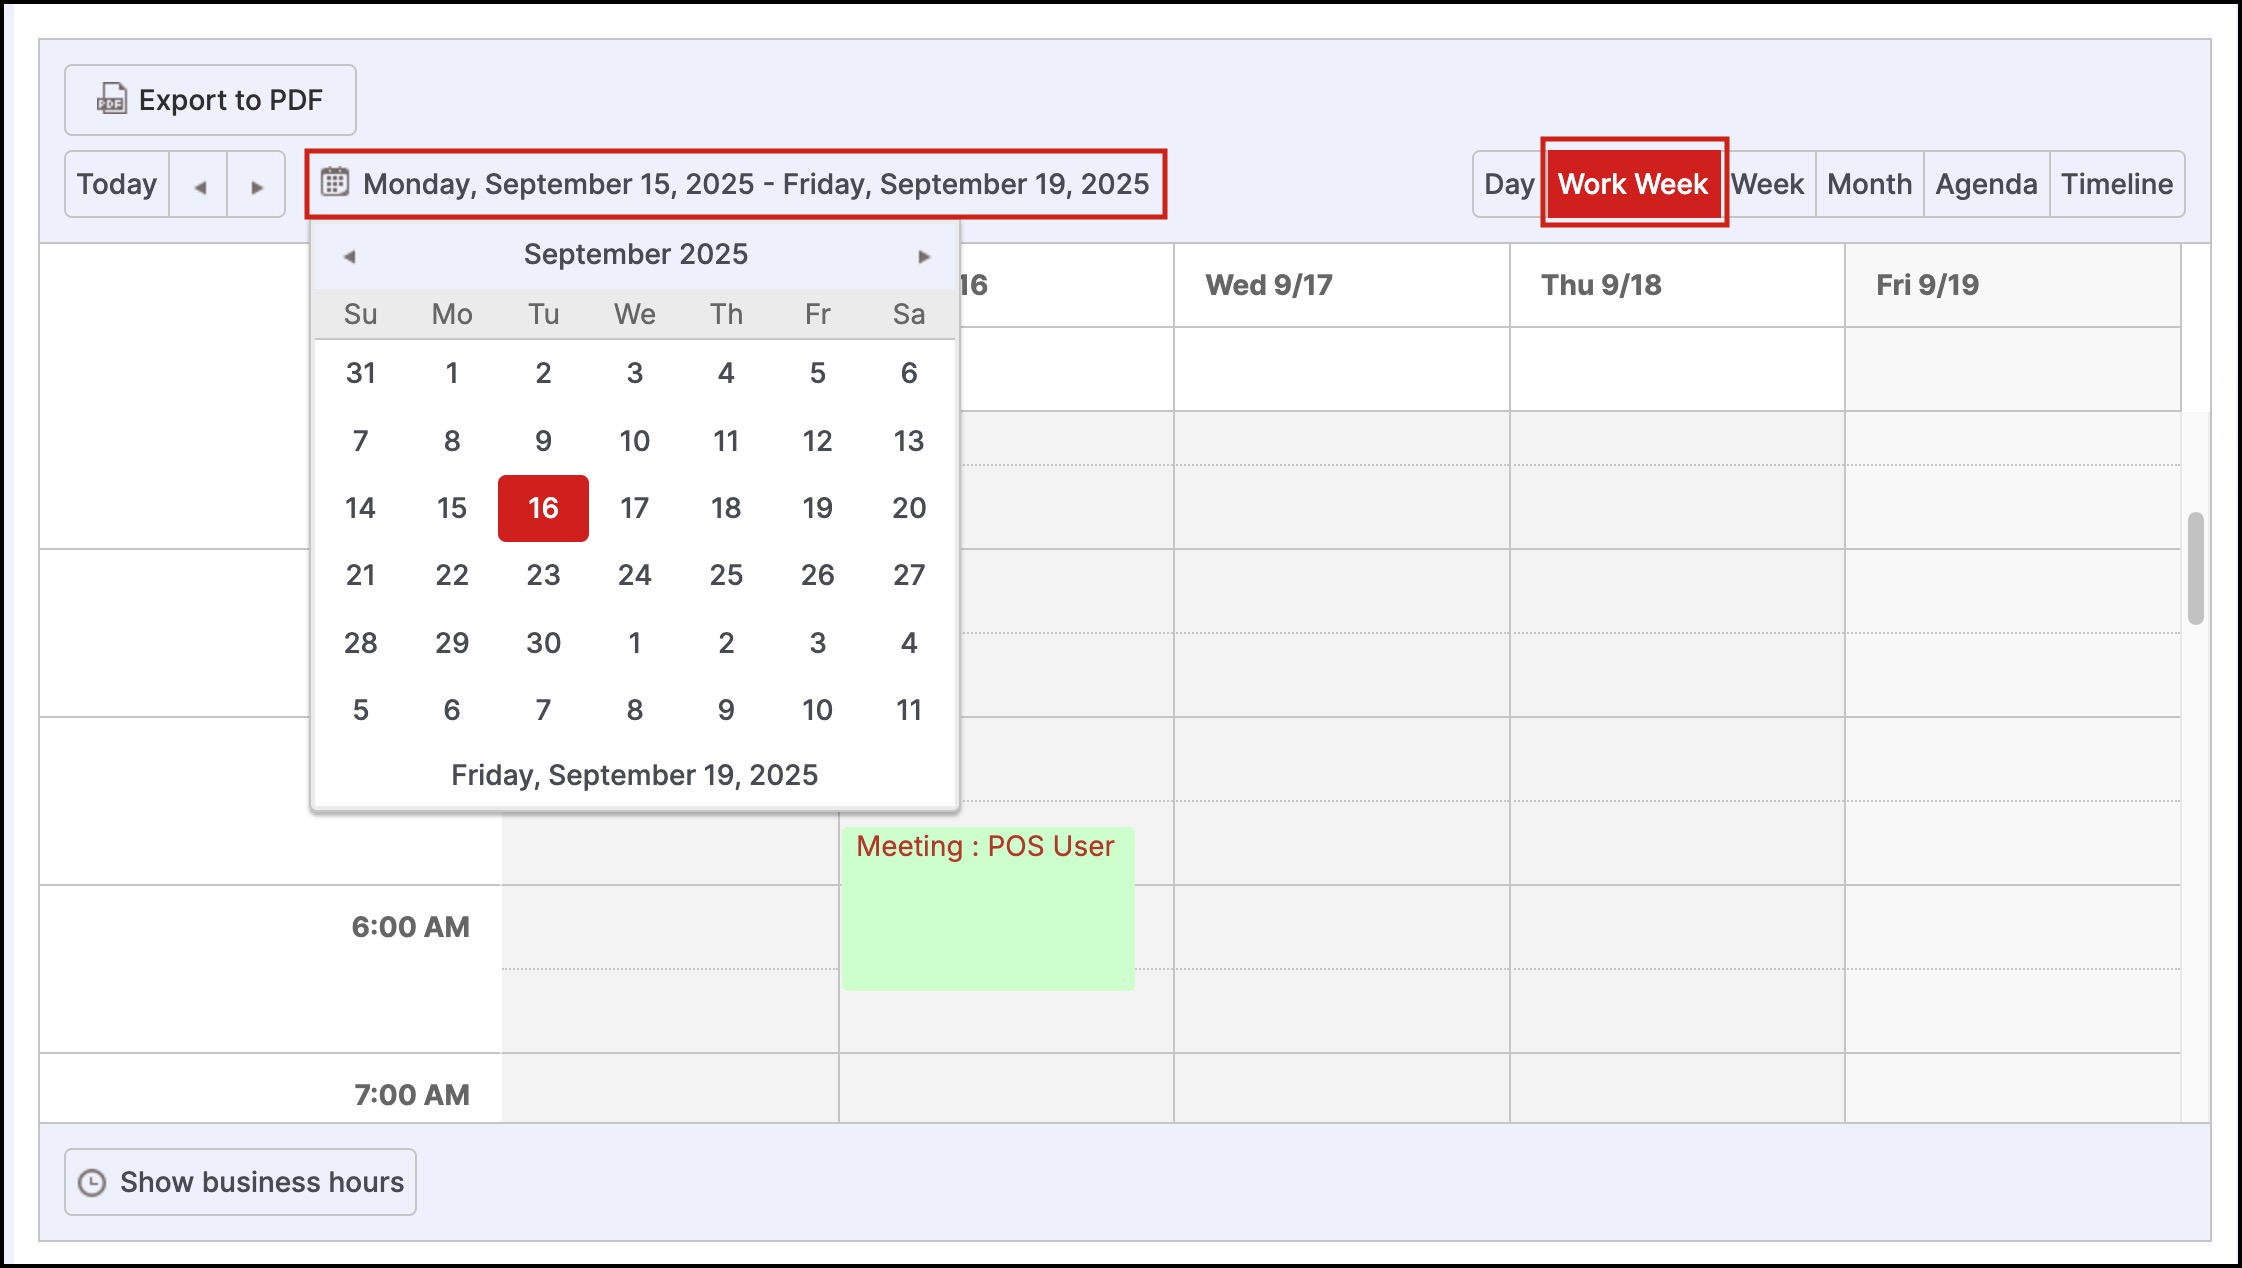Viewport: 2242px width, 1268px height.
Task: Navigate to next month in date picker
Action: [x=924, y=256]
